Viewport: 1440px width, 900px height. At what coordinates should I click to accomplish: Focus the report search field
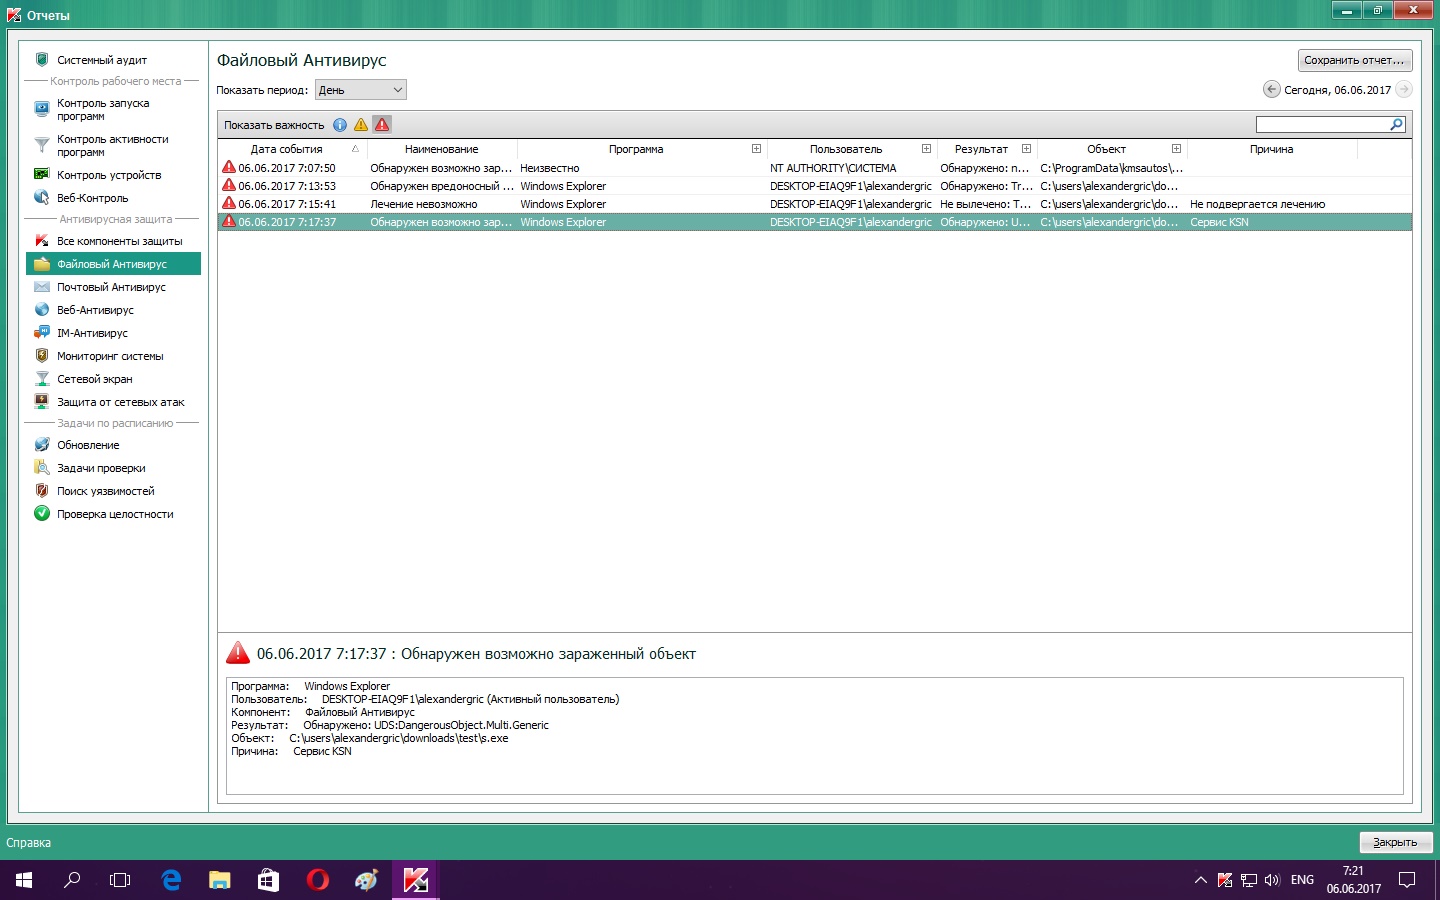click(1322, 125)
